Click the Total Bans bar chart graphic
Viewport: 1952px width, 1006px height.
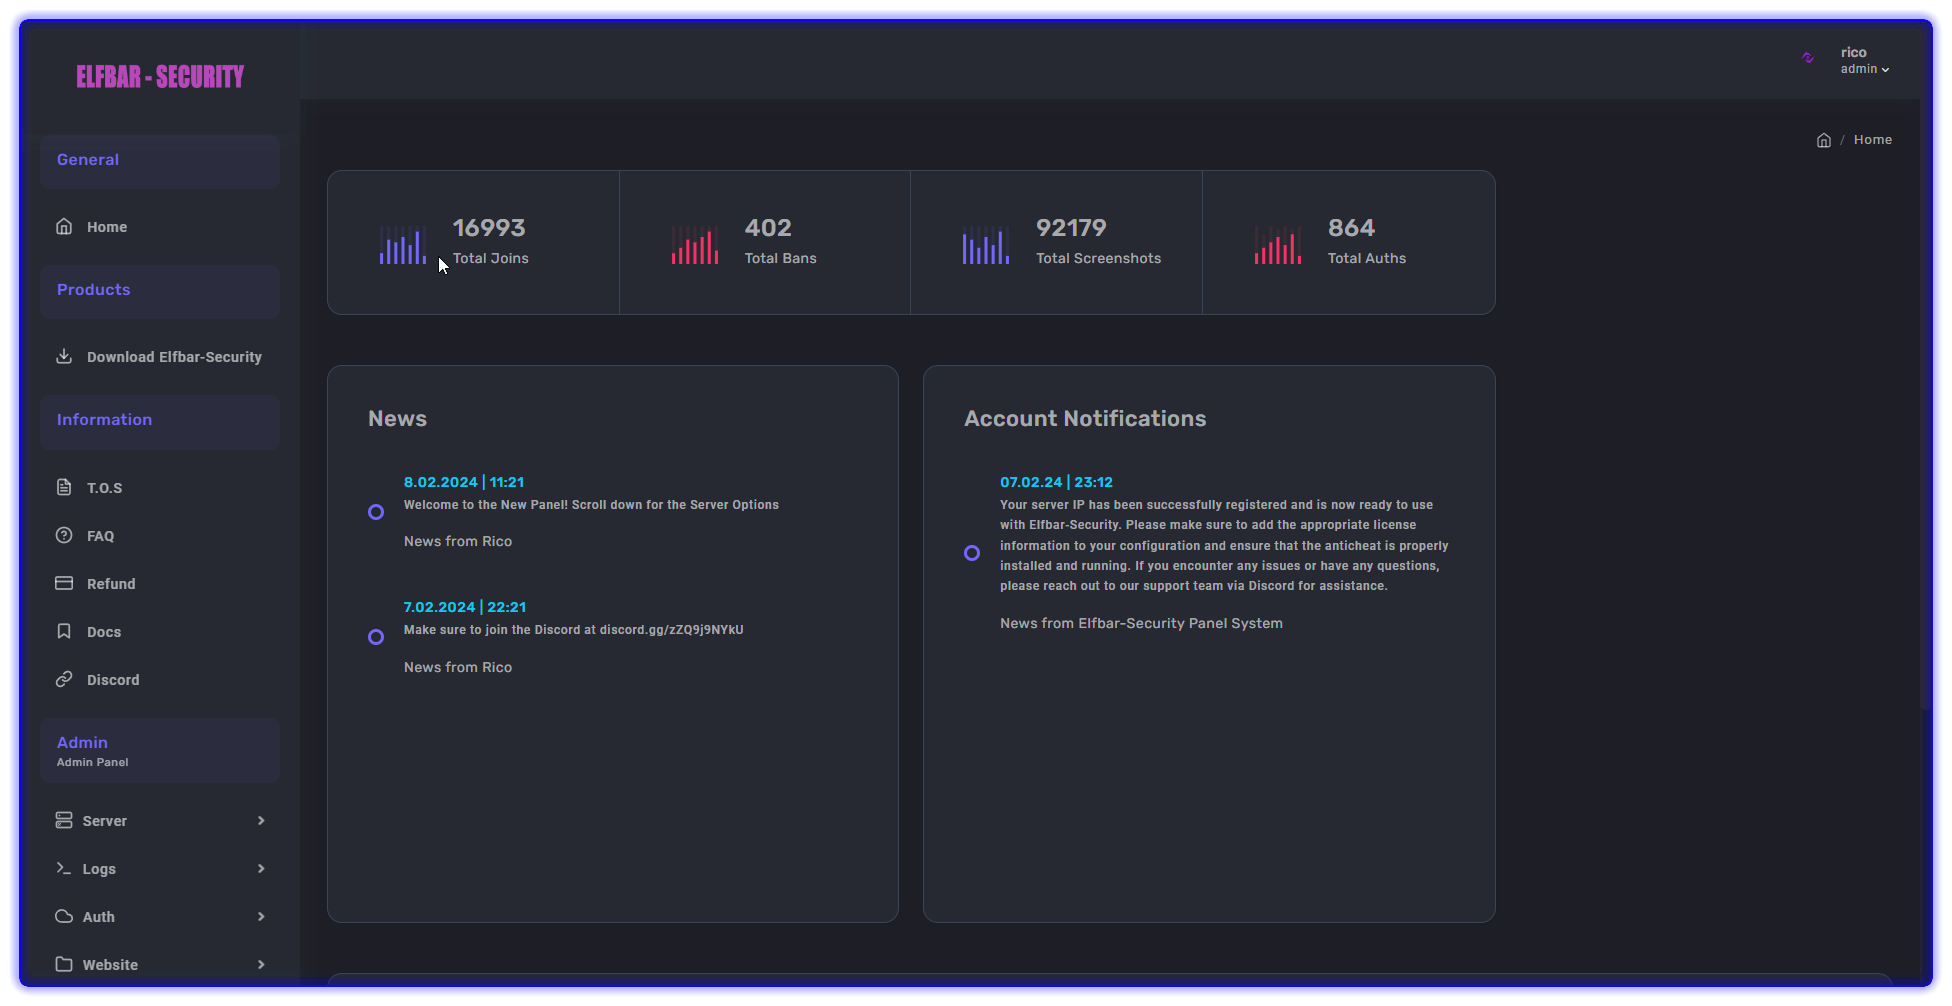click(695, 243)
